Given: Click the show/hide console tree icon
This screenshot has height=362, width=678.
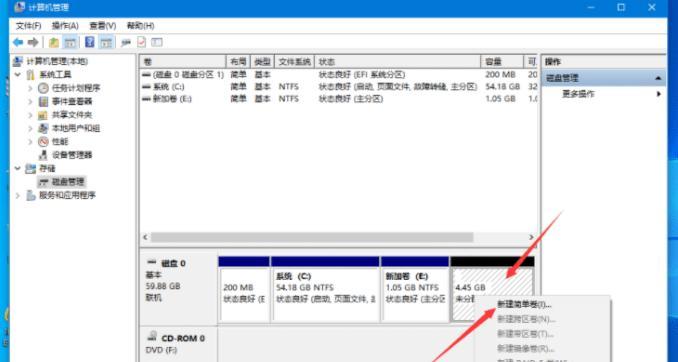Looking at the screenshot, I should (70, 42).
